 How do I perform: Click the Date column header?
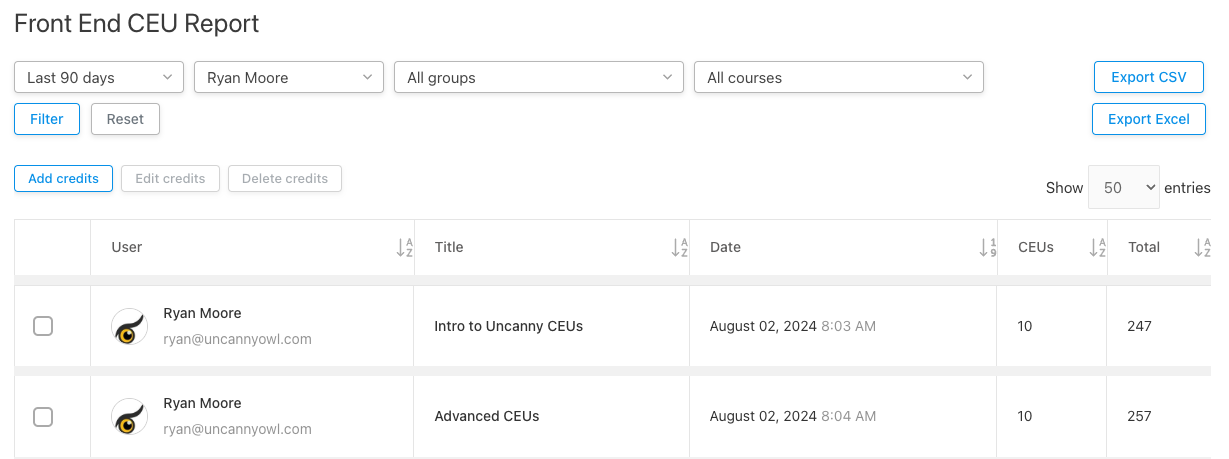click(726, 248)
